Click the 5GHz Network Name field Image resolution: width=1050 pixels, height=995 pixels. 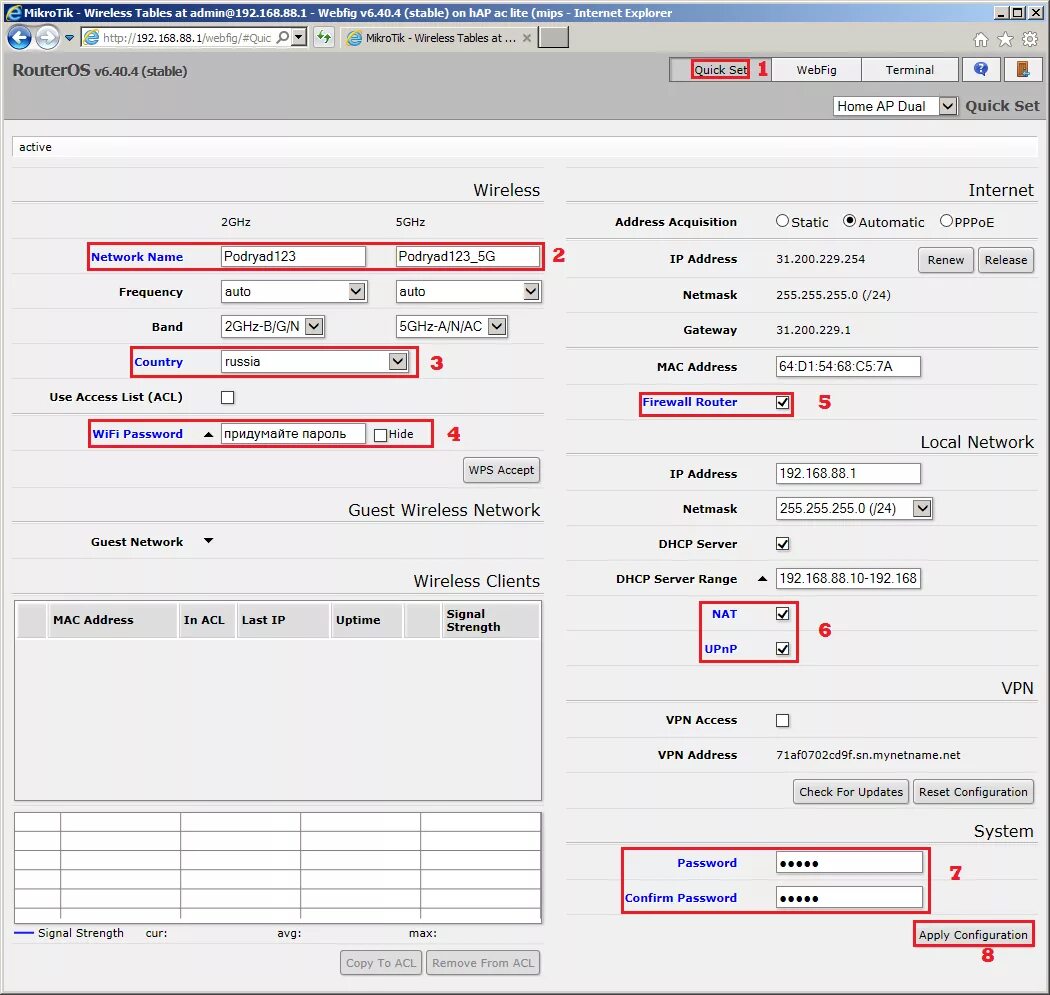coord(467,256)
